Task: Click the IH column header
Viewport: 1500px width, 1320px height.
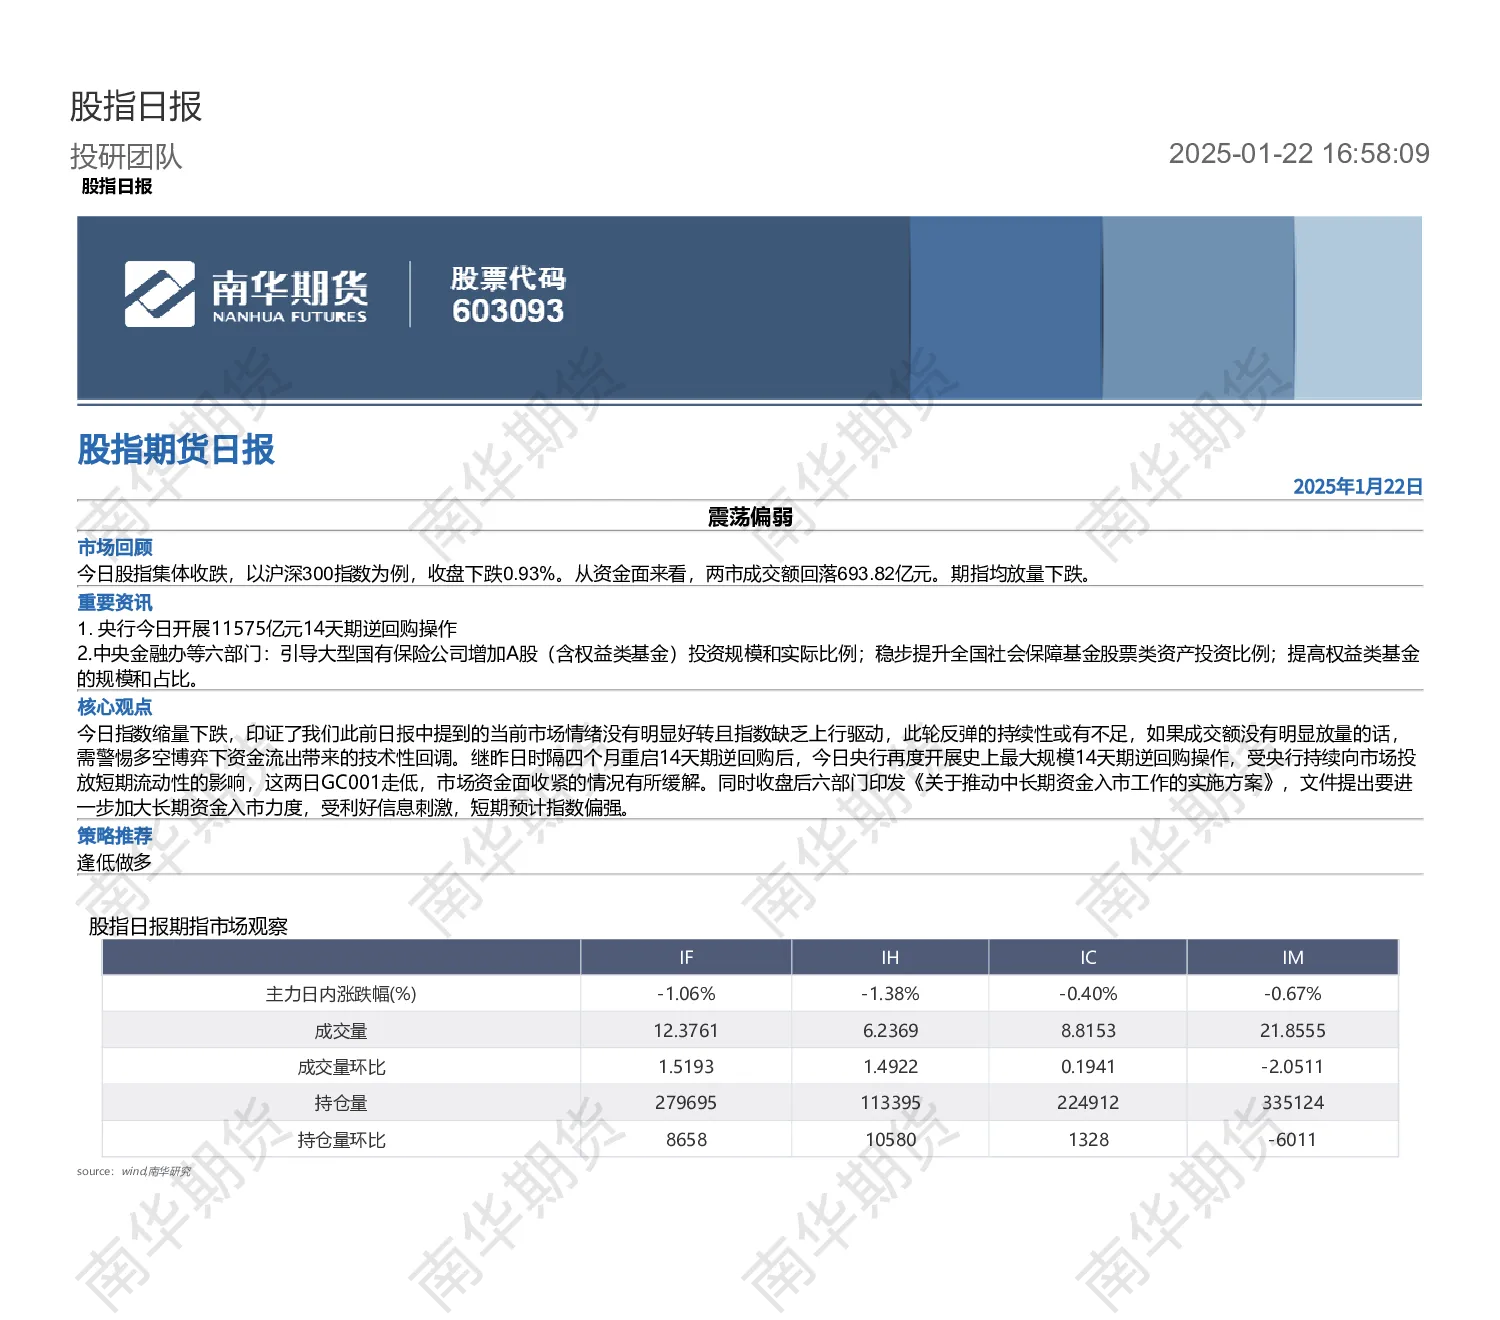Action: (x=890, y=957)
